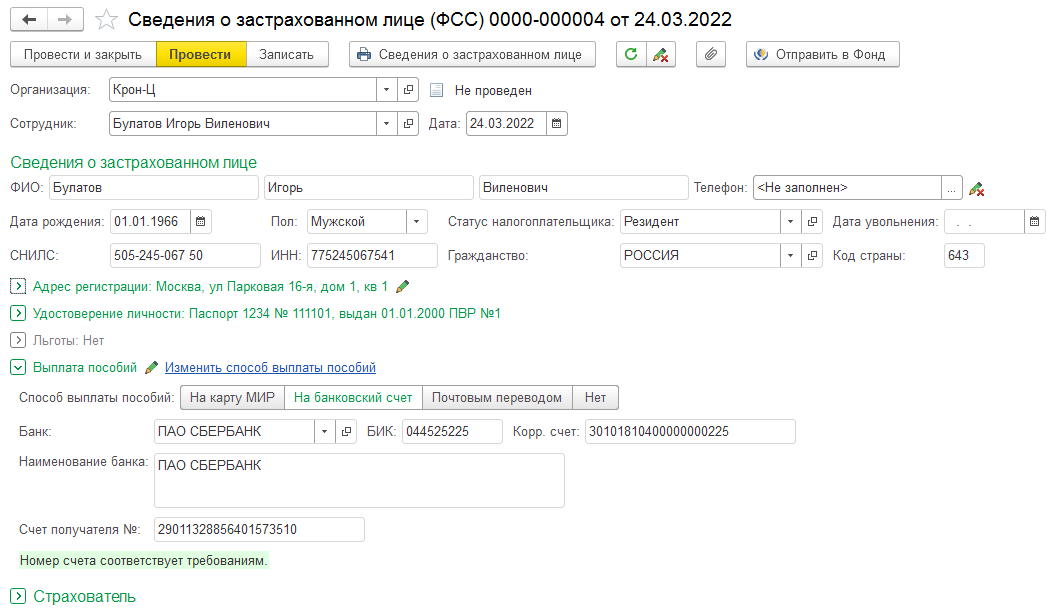Expand the Страхователь section
This screenshot has width=1050, height=612.
pos(17,597)
